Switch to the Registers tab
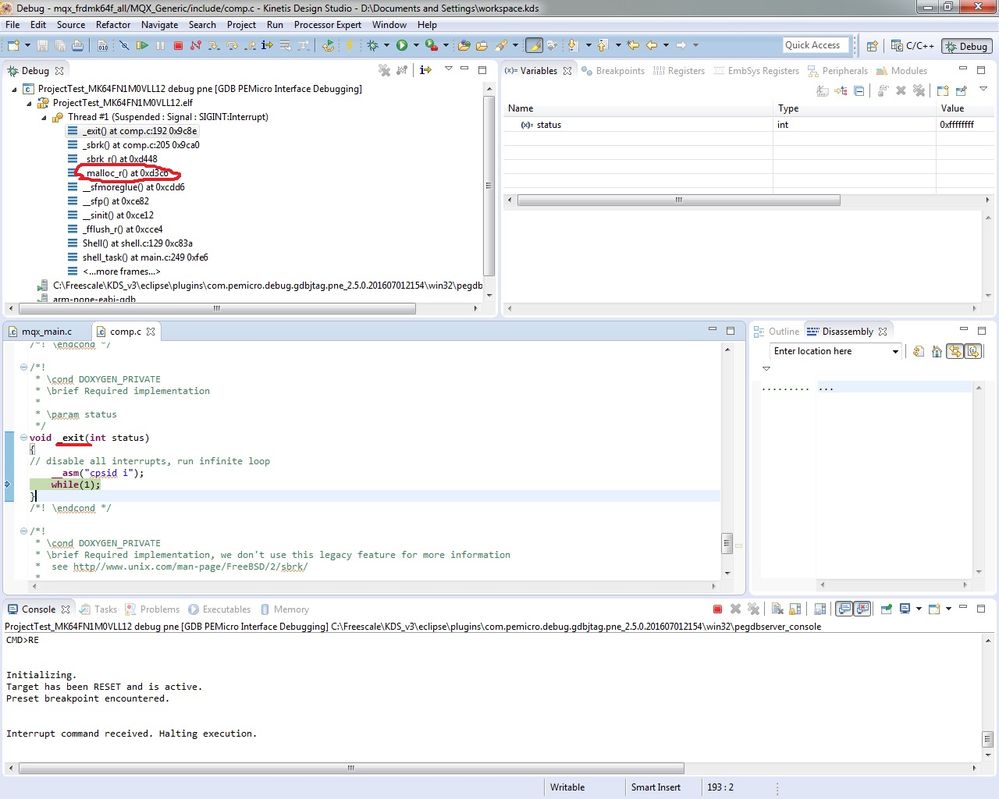 (x=679, y=71)
